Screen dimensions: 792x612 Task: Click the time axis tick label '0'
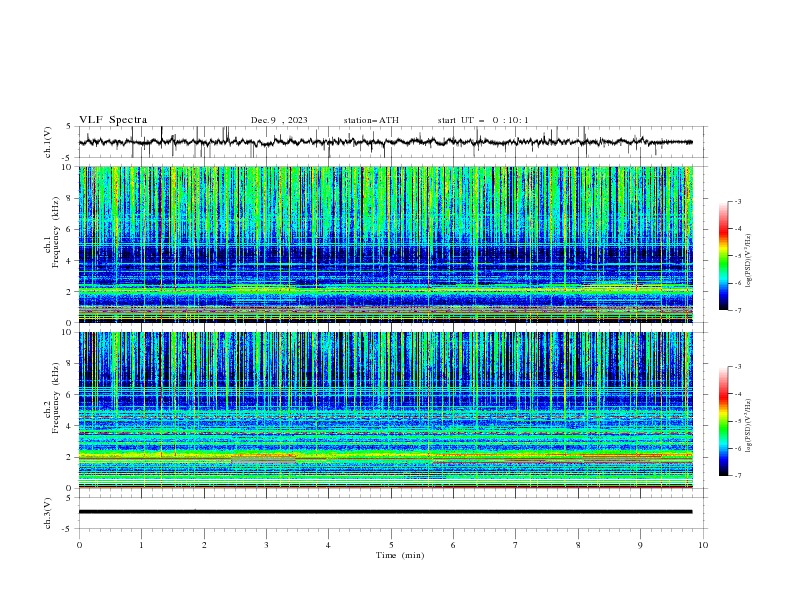click(79, 545)
